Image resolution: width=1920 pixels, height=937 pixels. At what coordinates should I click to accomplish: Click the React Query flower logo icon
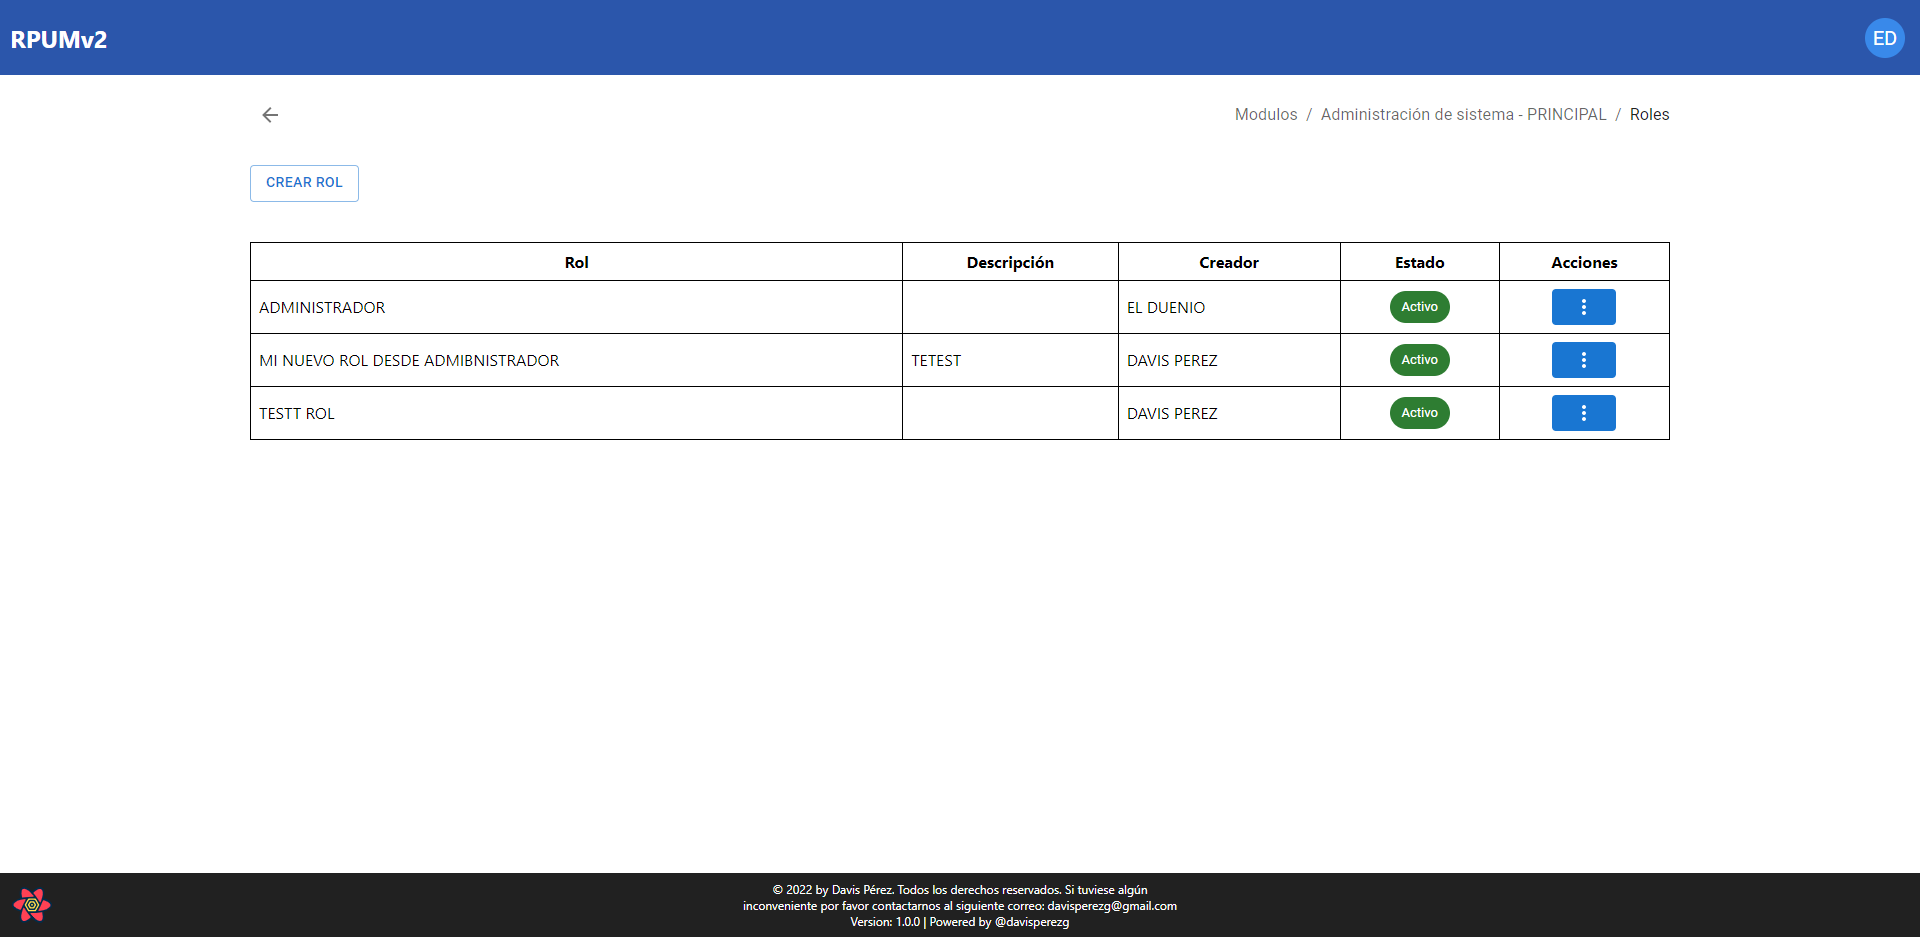tap(32, 905)
